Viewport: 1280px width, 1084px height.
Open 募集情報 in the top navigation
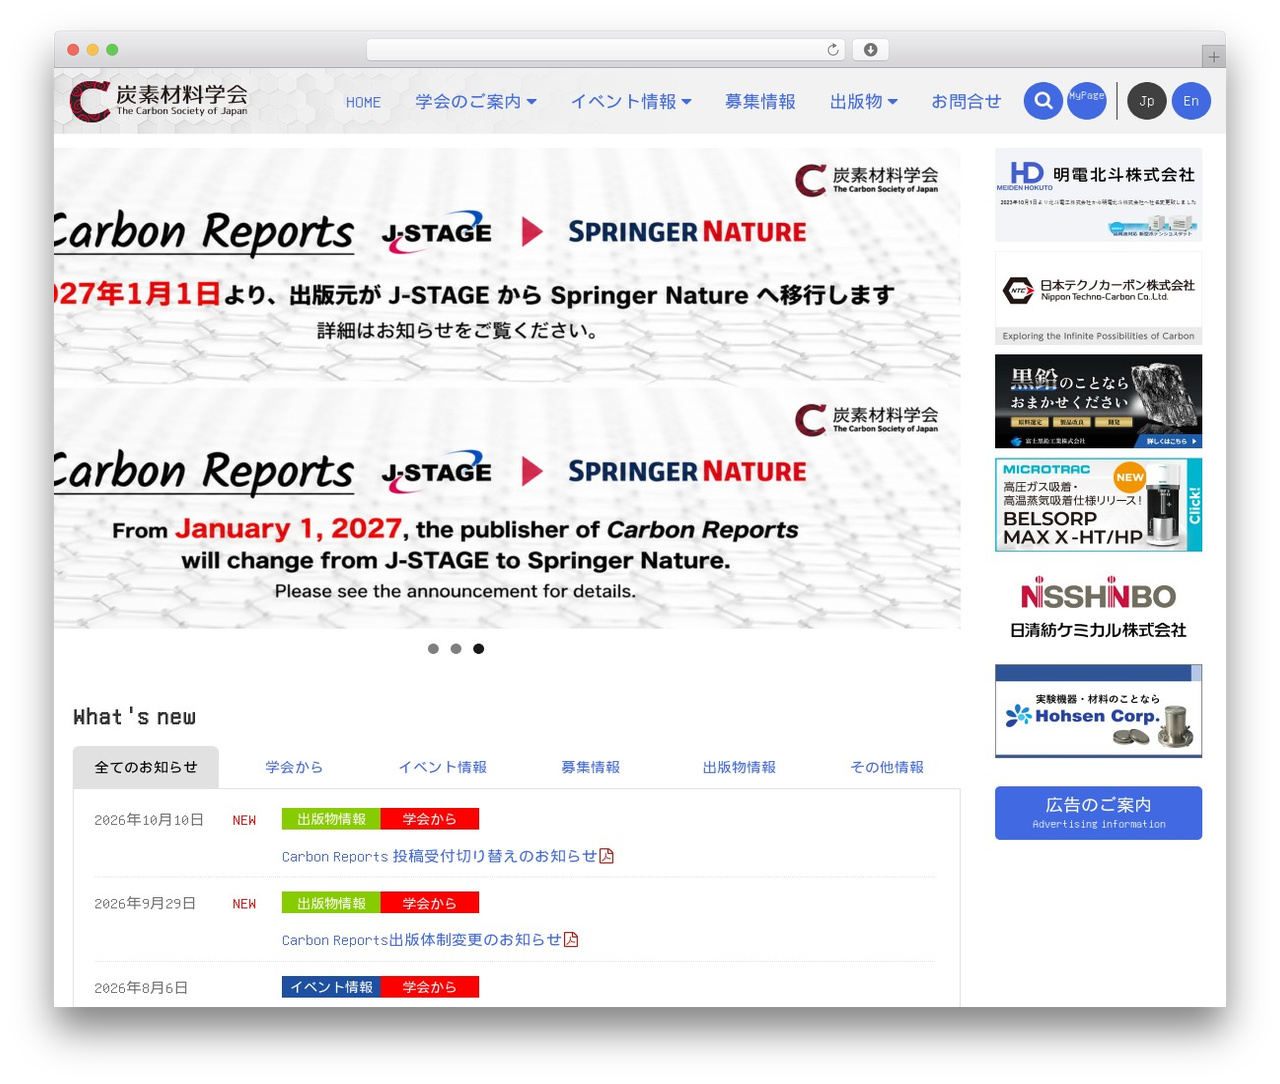[760, 102]
